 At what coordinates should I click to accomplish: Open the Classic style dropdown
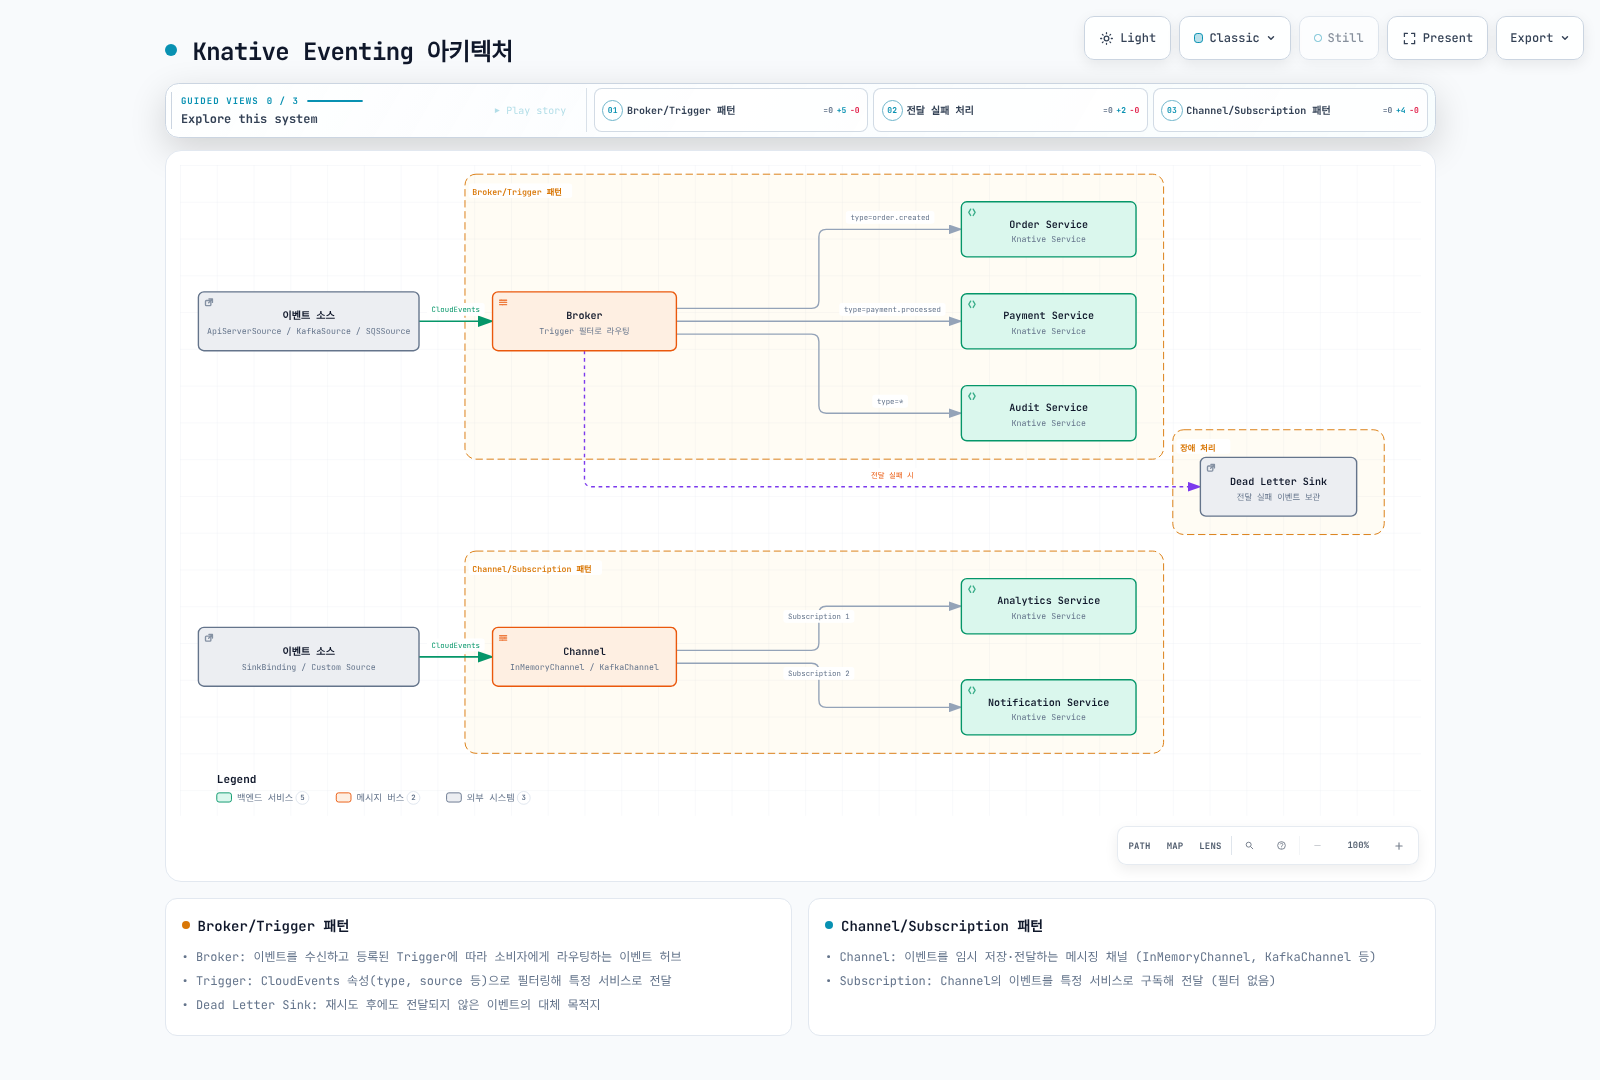(x=1235, y=38)
